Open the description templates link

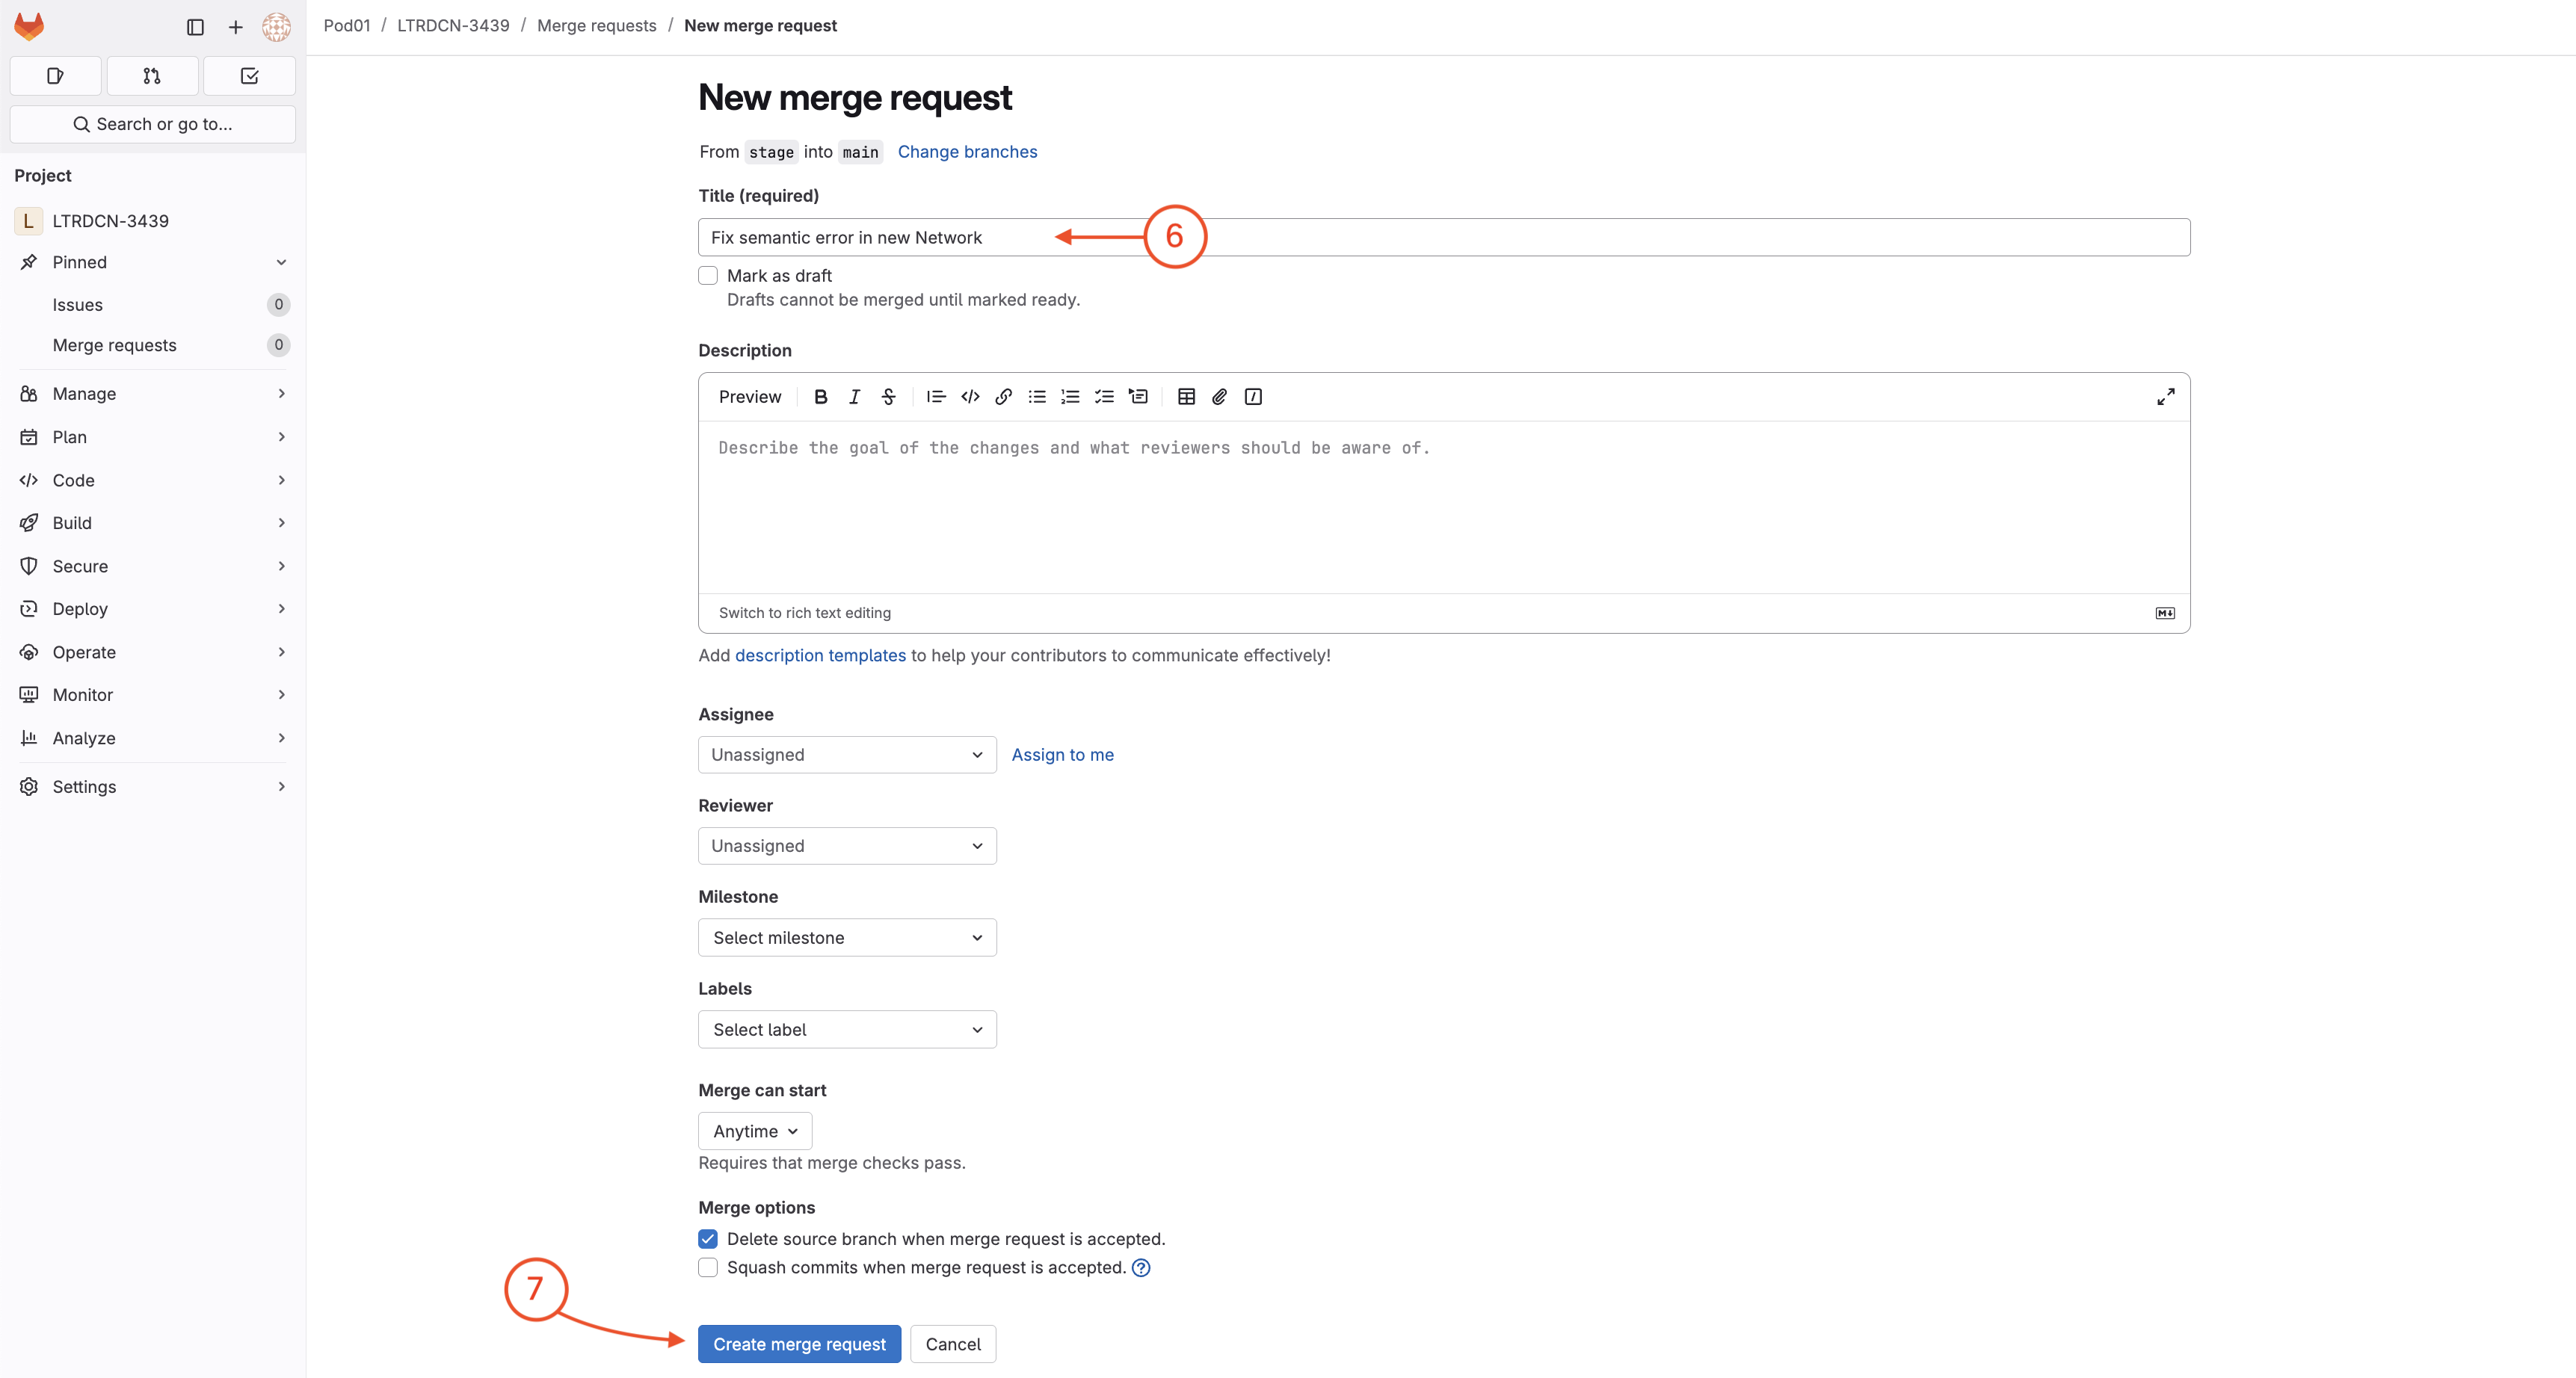click(x=820, y=656)
